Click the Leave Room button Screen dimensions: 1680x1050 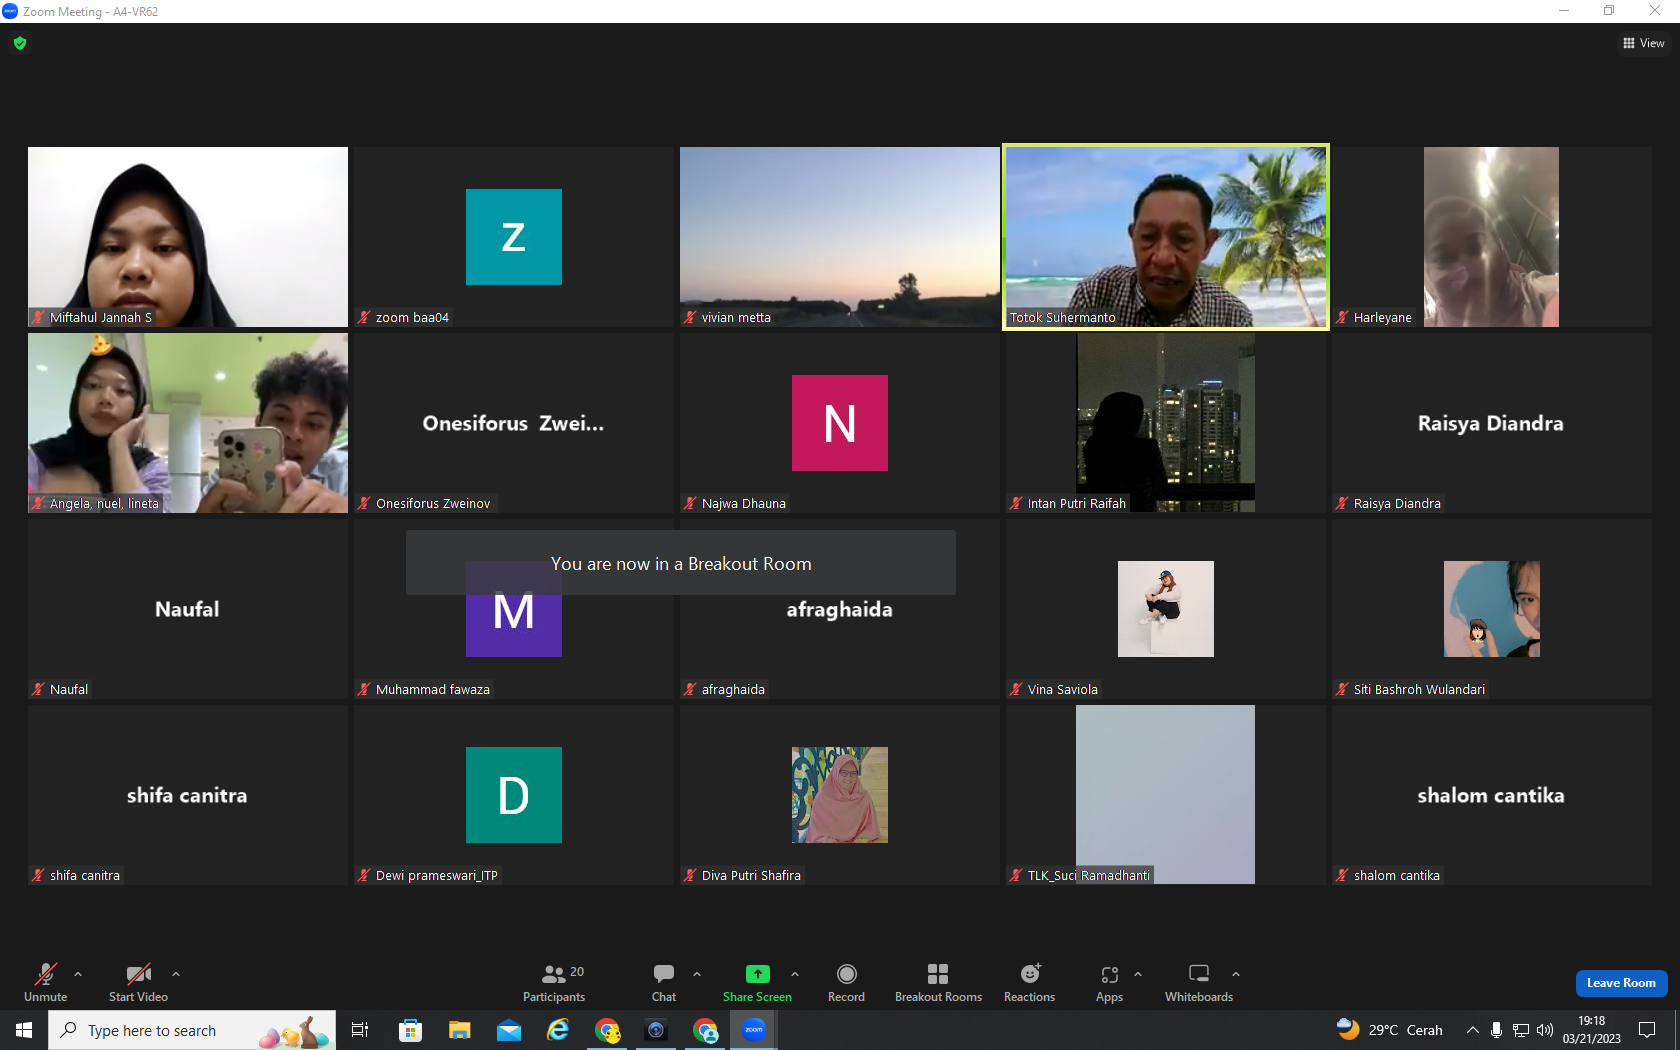tap(1621, 983)
